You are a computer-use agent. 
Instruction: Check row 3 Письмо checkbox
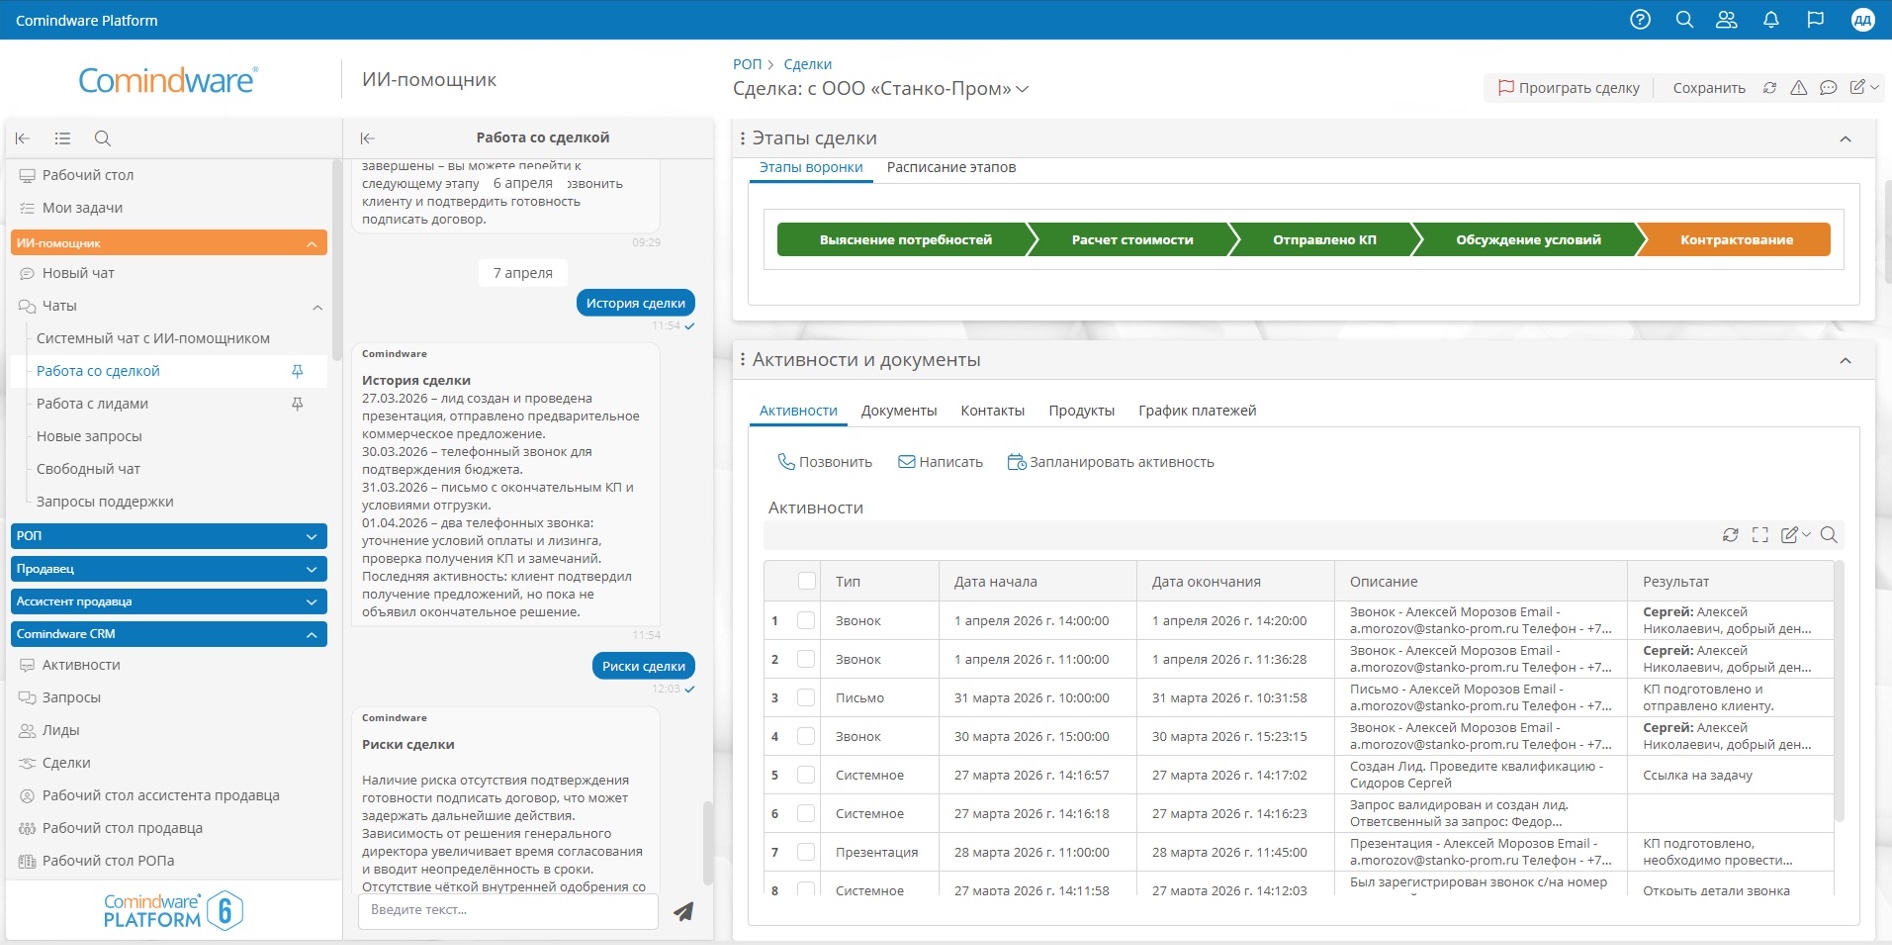pyautogui.click(x=806, y=698)
